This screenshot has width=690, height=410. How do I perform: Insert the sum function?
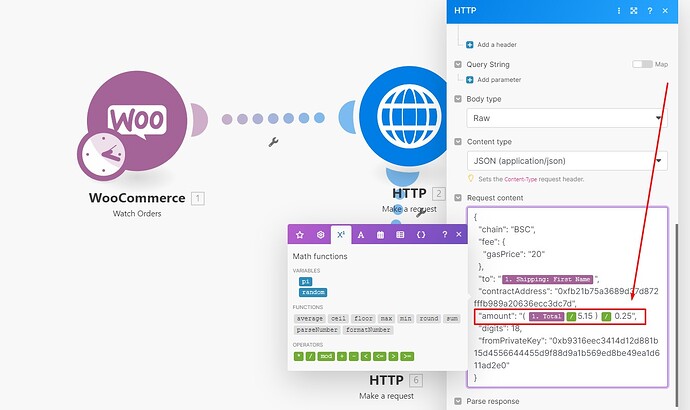[x=452, y=318]
